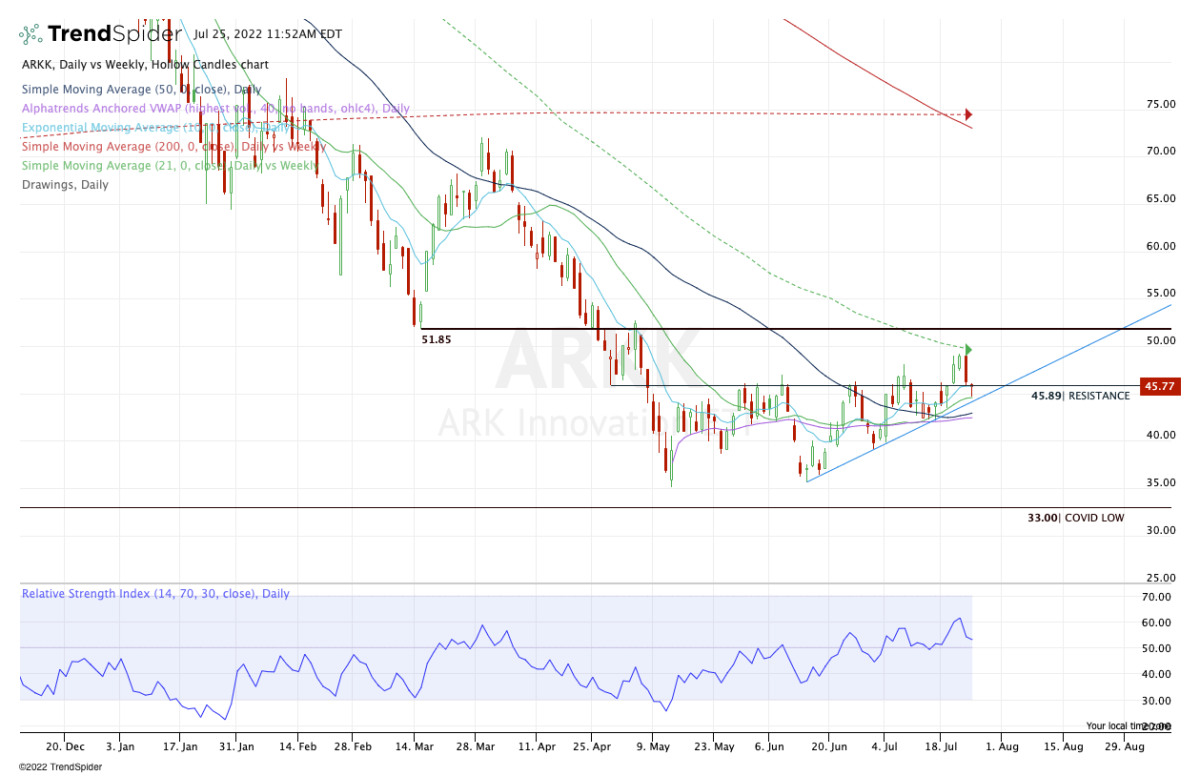The height and width of the screenshot is (776, 1200).
Task: Click the 75.00 price axis label
Action: (1160, 104)
